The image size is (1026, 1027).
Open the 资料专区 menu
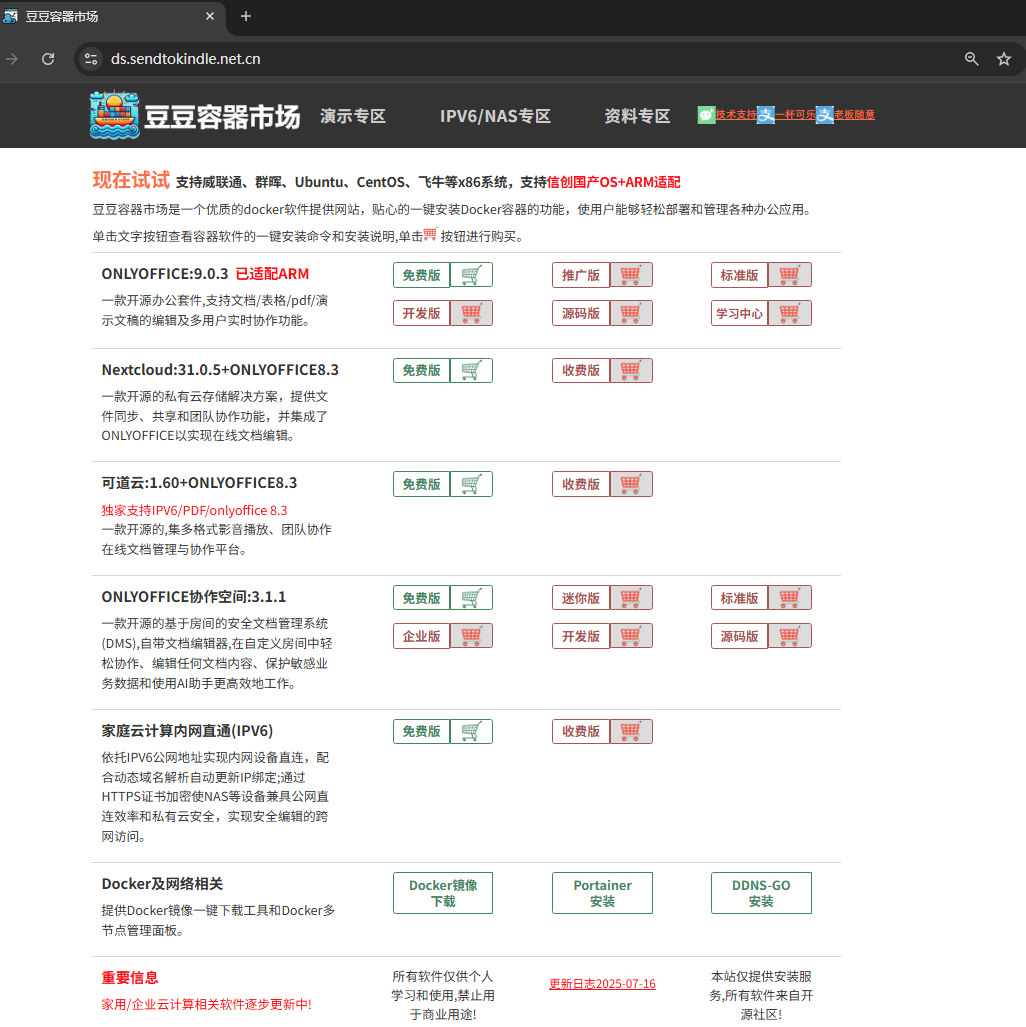coord(637,116)
